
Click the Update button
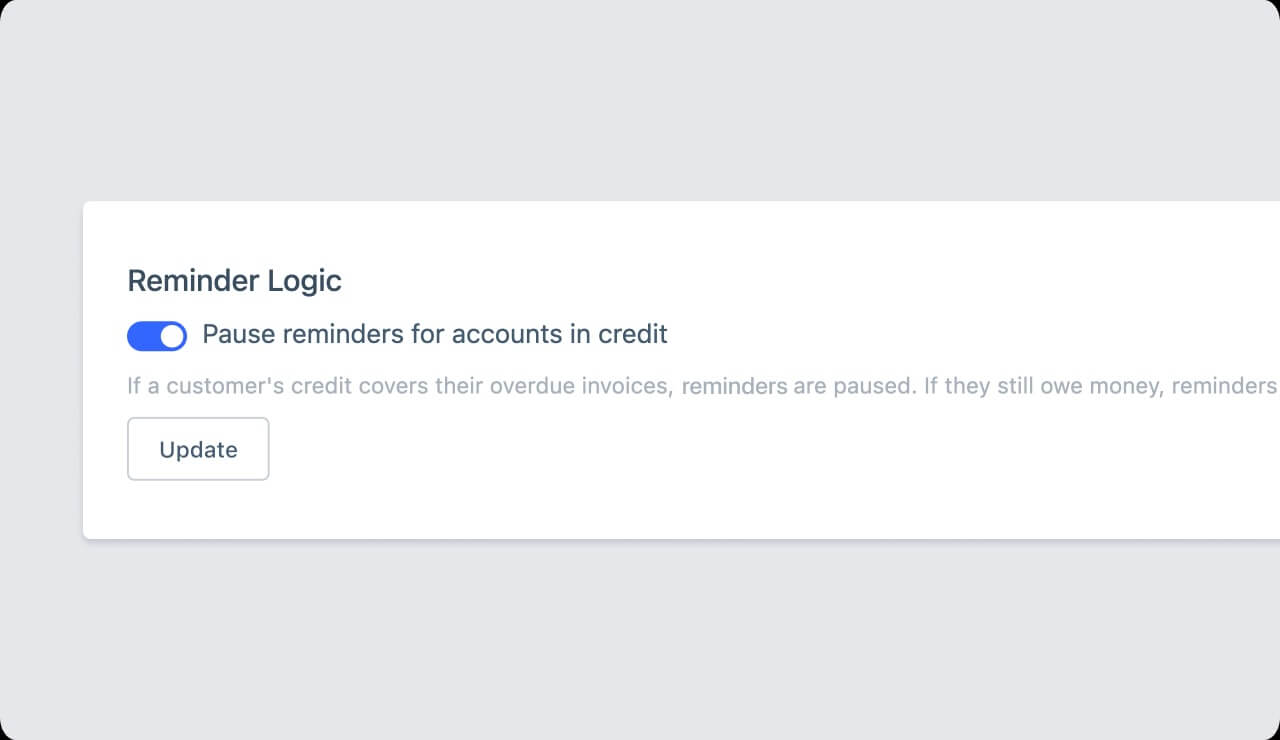point(198,449)
